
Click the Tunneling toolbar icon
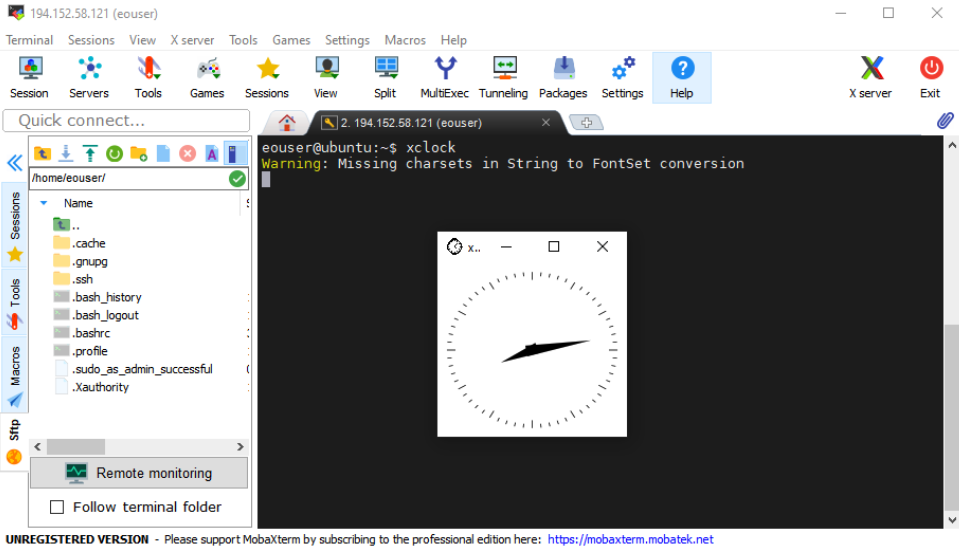[503, 77]
